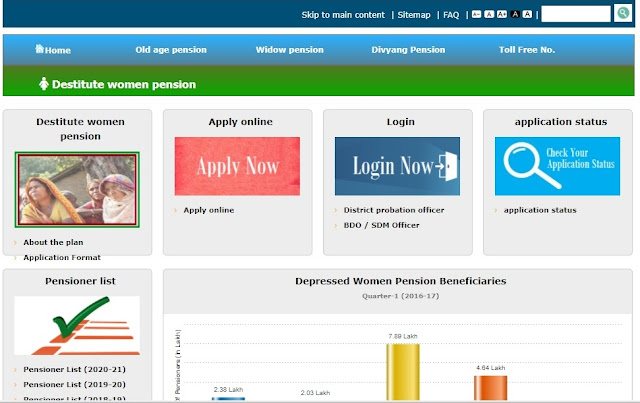Open Skip to main content link

pyautogui.click(x=343, y=15)
